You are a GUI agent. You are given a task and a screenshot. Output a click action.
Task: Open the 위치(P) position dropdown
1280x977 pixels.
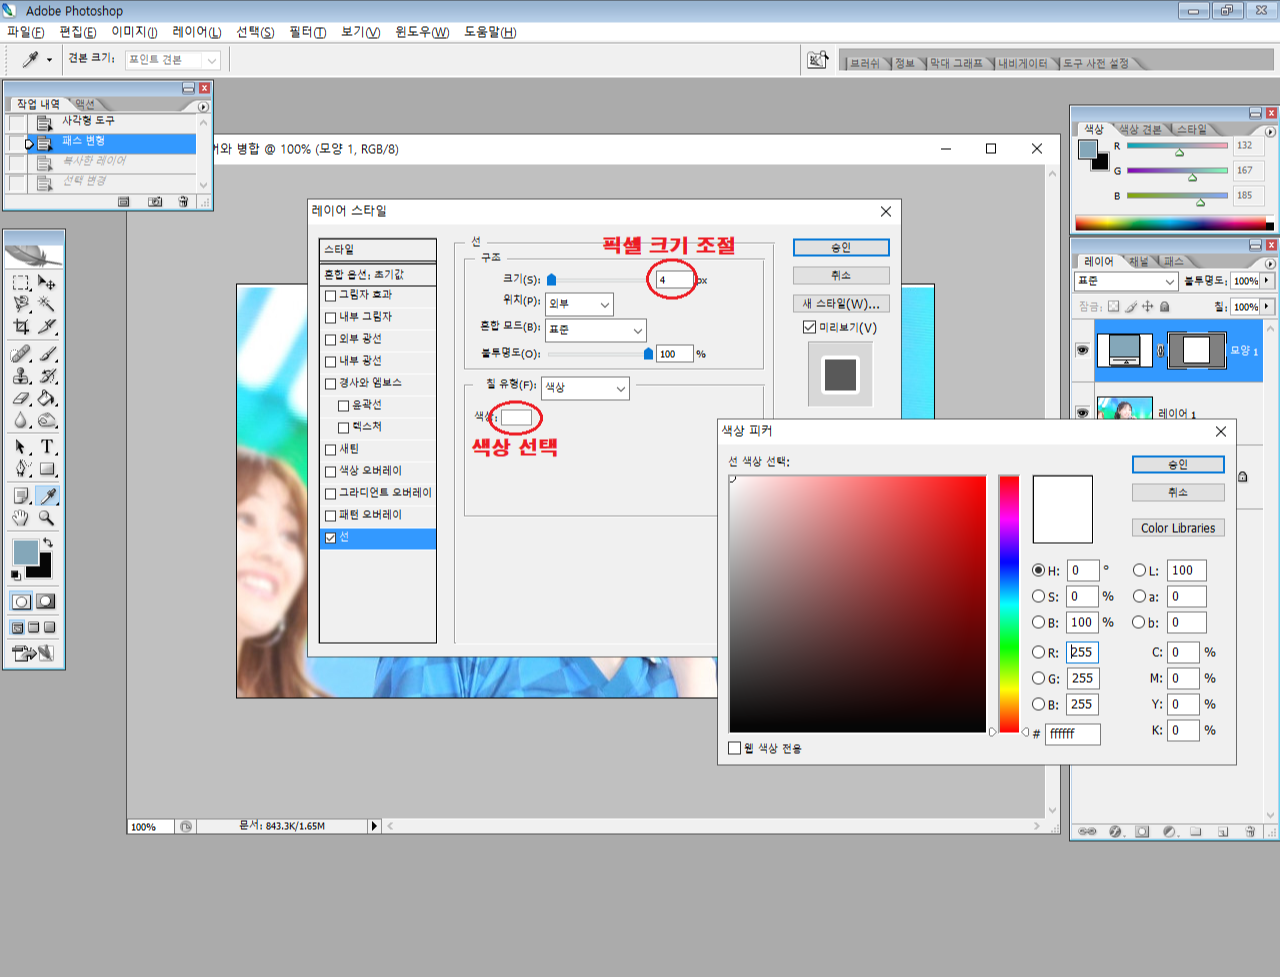pos(580,304)
